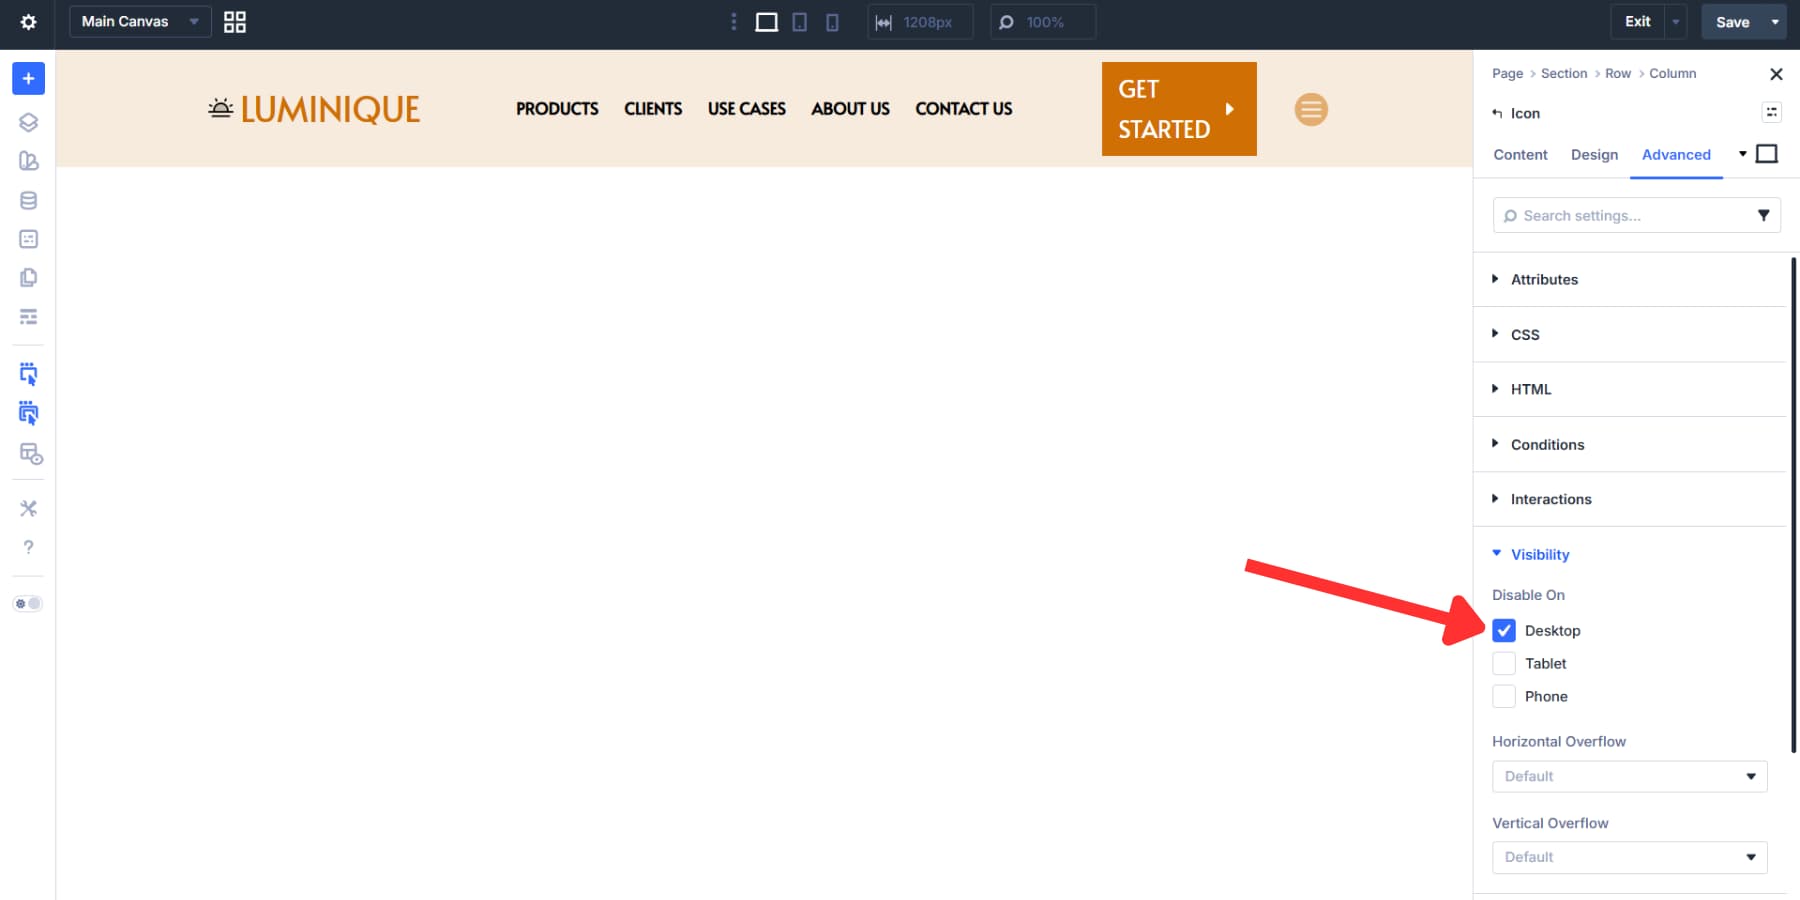Expand the Conditions section
This screenshot has width=1800, height=900.
(x=1548, y=444)
